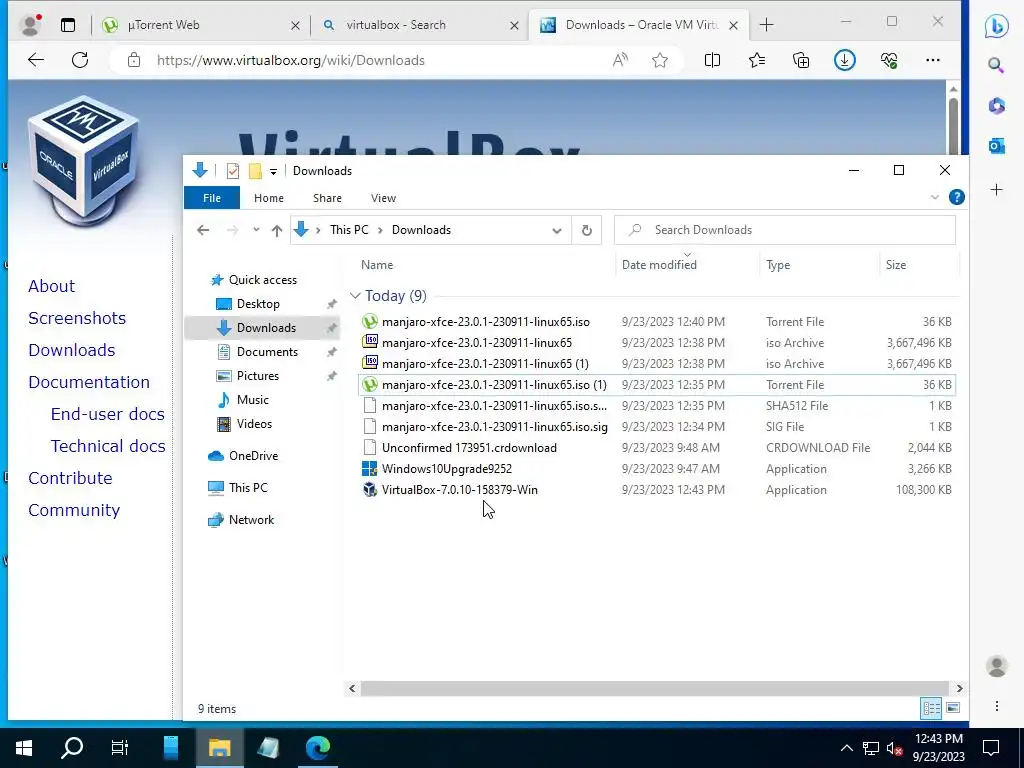Click the Read aloud icon in address bar
This screenshot has height=768, width=1024.
(620, 60)
